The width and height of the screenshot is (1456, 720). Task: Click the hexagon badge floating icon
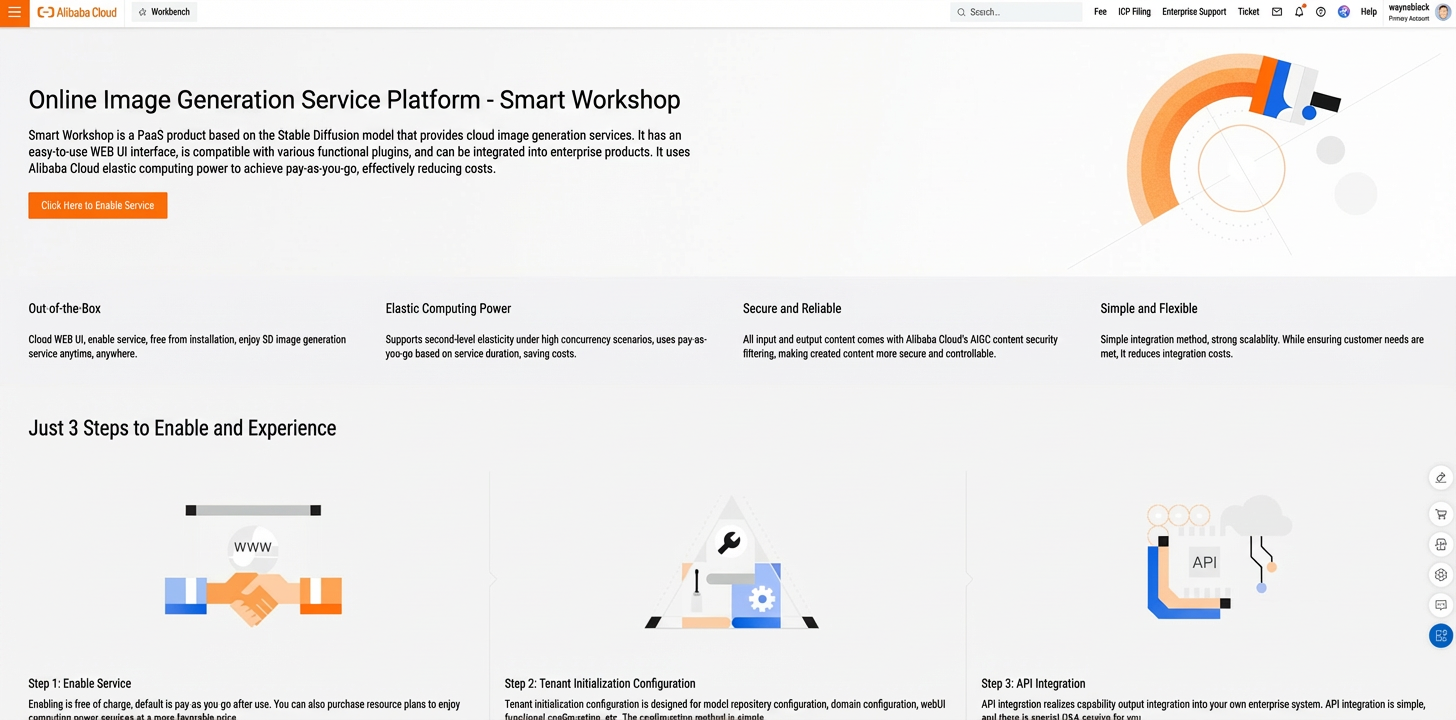point(1441,575)
